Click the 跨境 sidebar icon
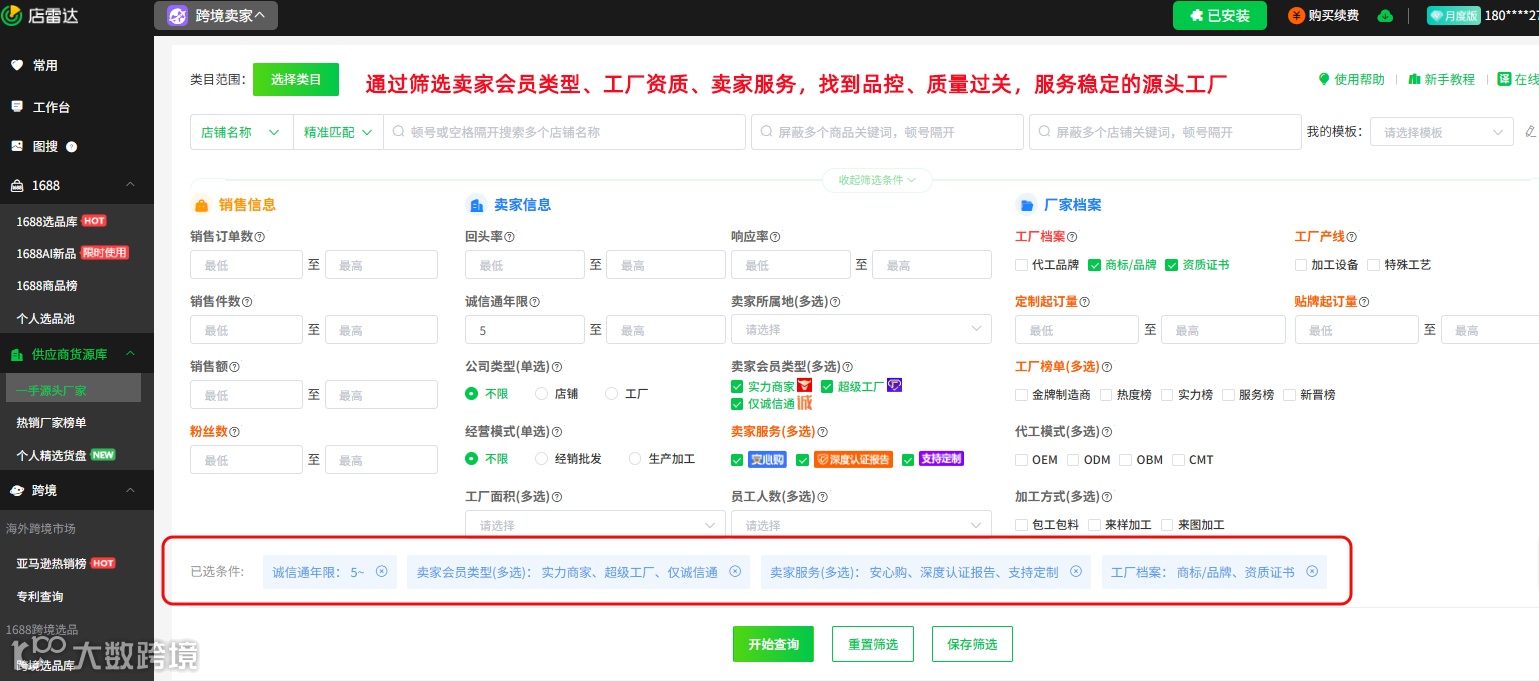Image resolution: width=1539 pixels, height=681 pixels. click(17, 490)
